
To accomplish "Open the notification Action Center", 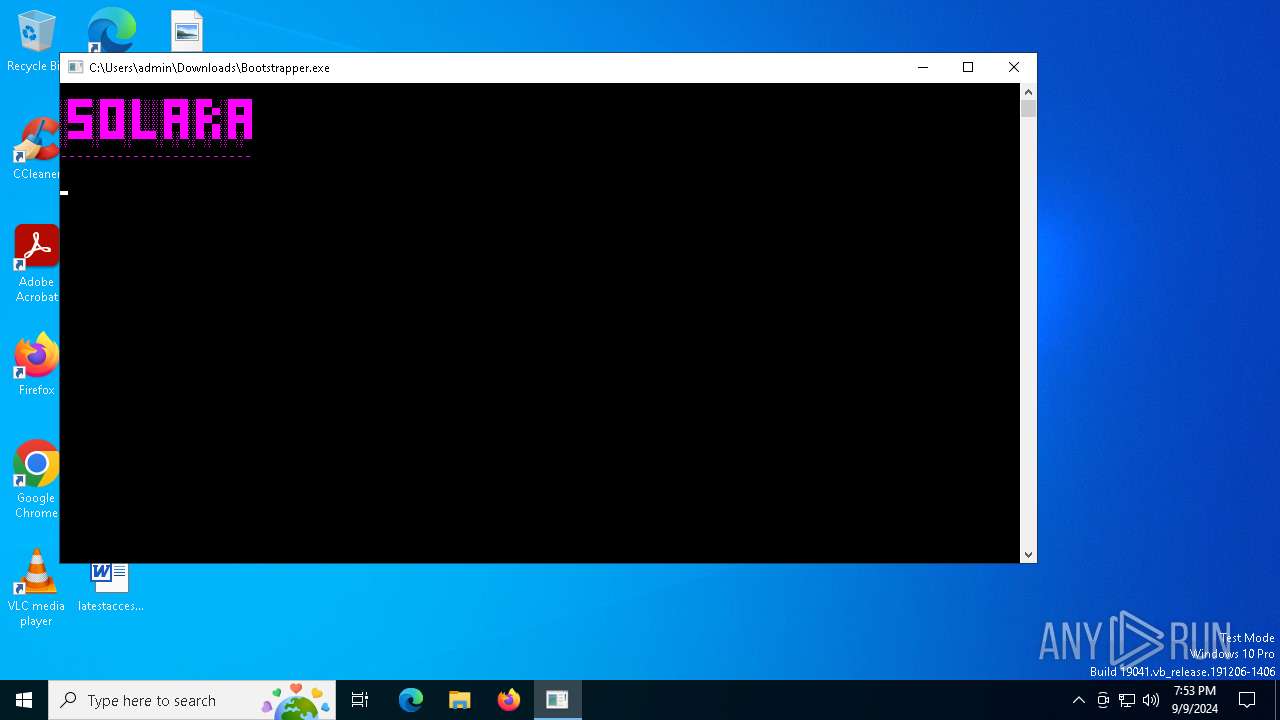I will click(1247, 700).
